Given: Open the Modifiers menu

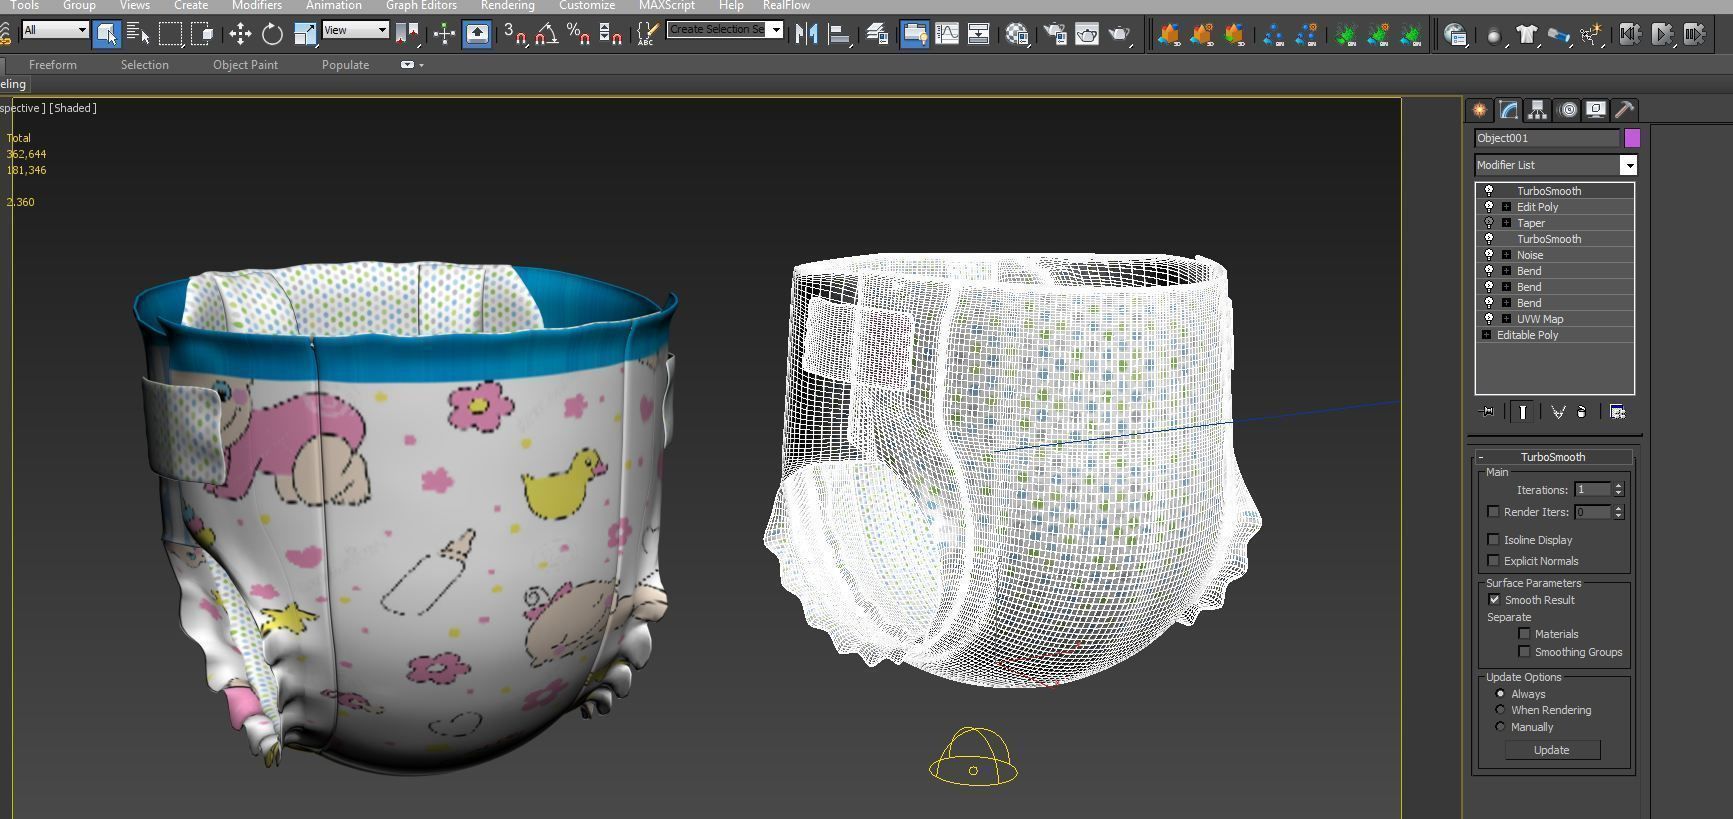Looking at the screenshot, I should point(257,6).
